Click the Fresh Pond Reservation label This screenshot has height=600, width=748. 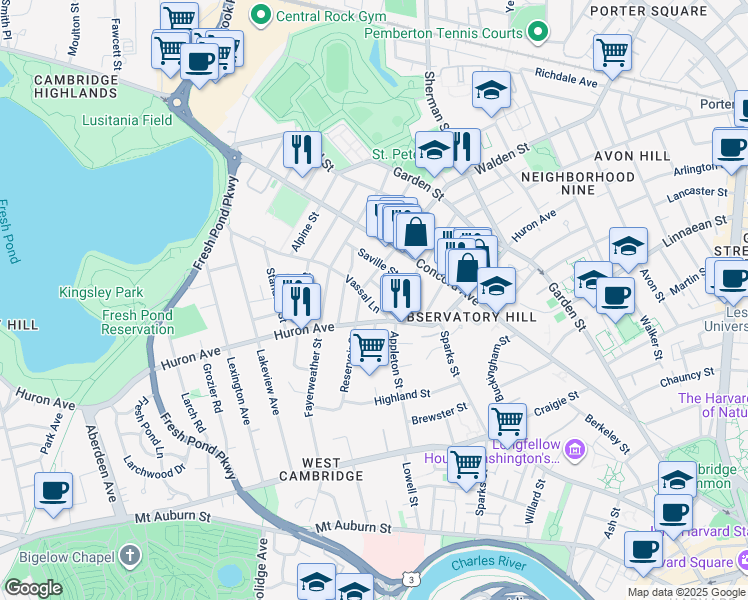[x=137, y=322]
